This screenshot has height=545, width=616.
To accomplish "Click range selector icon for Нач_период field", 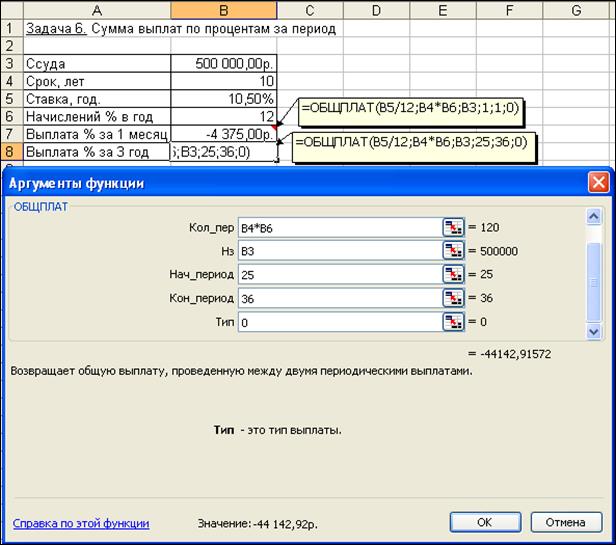I will coord(454,274).
